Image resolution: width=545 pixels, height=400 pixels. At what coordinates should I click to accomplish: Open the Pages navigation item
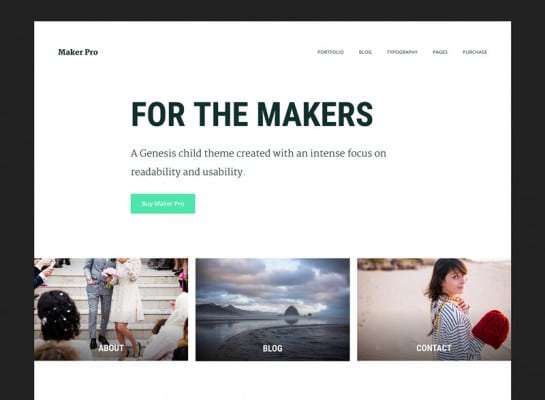point(440,52)
